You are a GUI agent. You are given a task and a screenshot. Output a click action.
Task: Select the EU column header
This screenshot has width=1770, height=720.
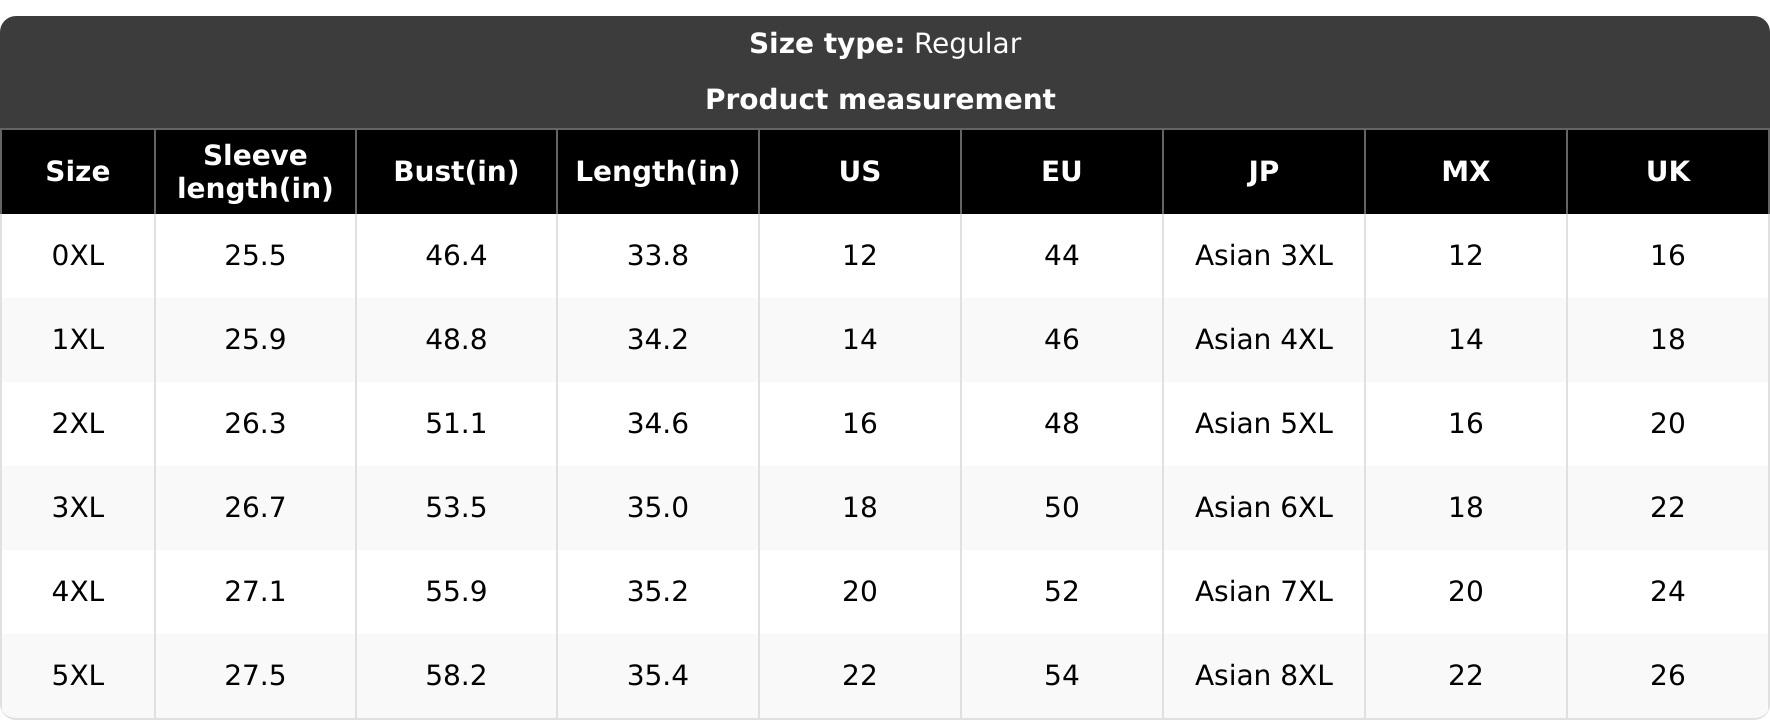1062,171
